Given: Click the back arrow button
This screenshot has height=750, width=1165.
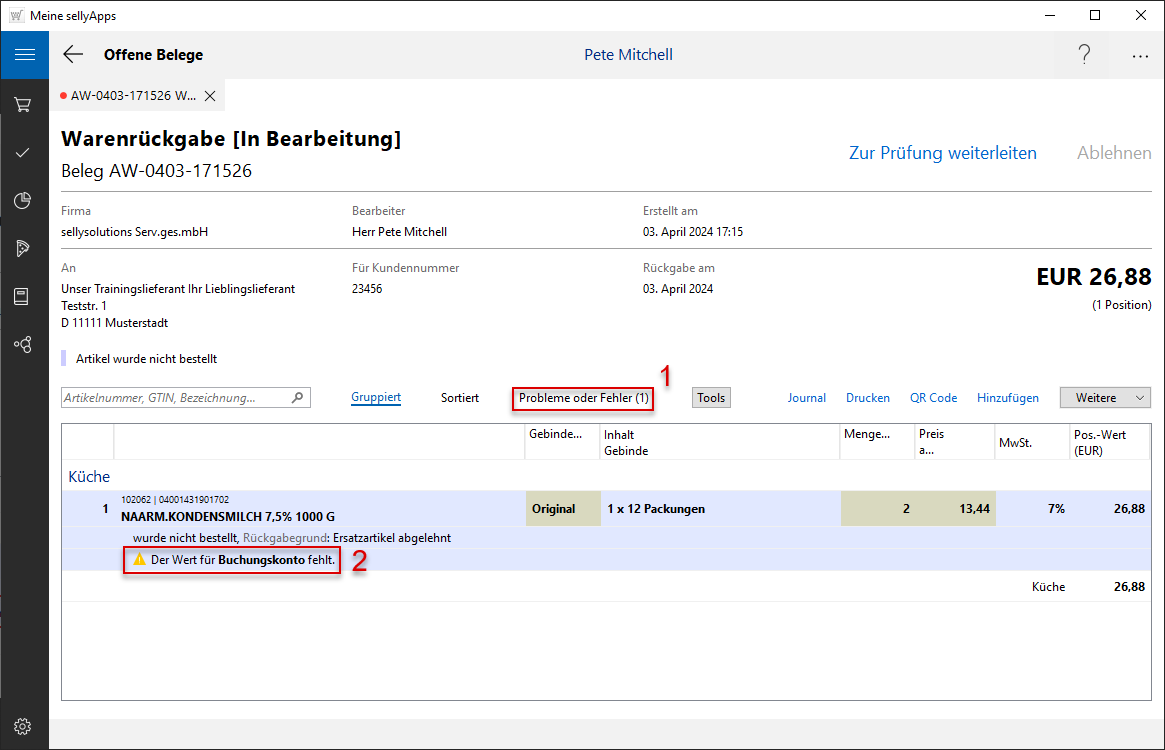Looking at the screenshot, I should click(x=73, y=55).
